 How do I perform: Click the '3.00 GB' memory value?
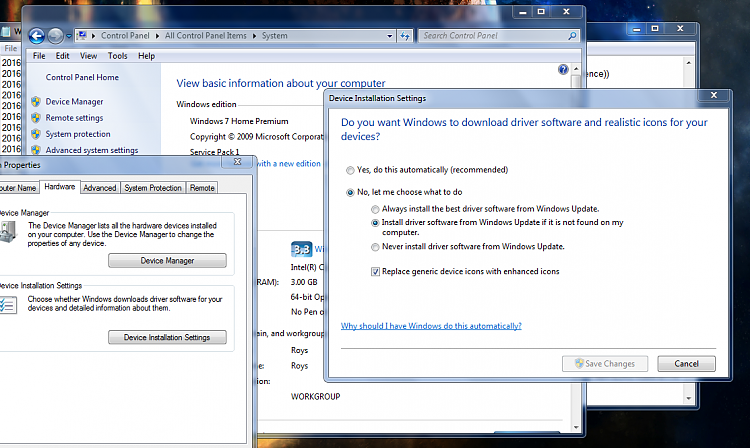(304, 282)
